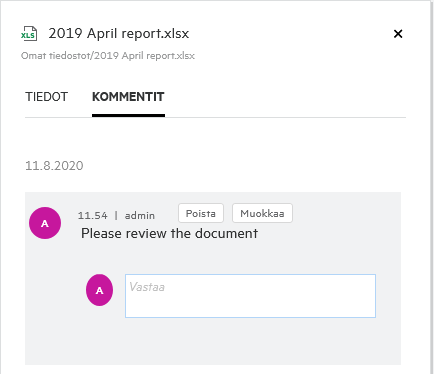Viewport: 434px width, 374px height.
Task: Focus the Vastaa reply field
Action: [x=250, y=296]
